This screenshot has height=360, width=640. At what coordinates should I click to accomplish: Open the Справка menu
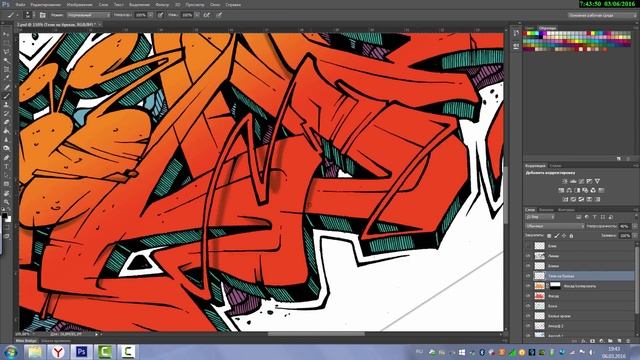[233, 5]
